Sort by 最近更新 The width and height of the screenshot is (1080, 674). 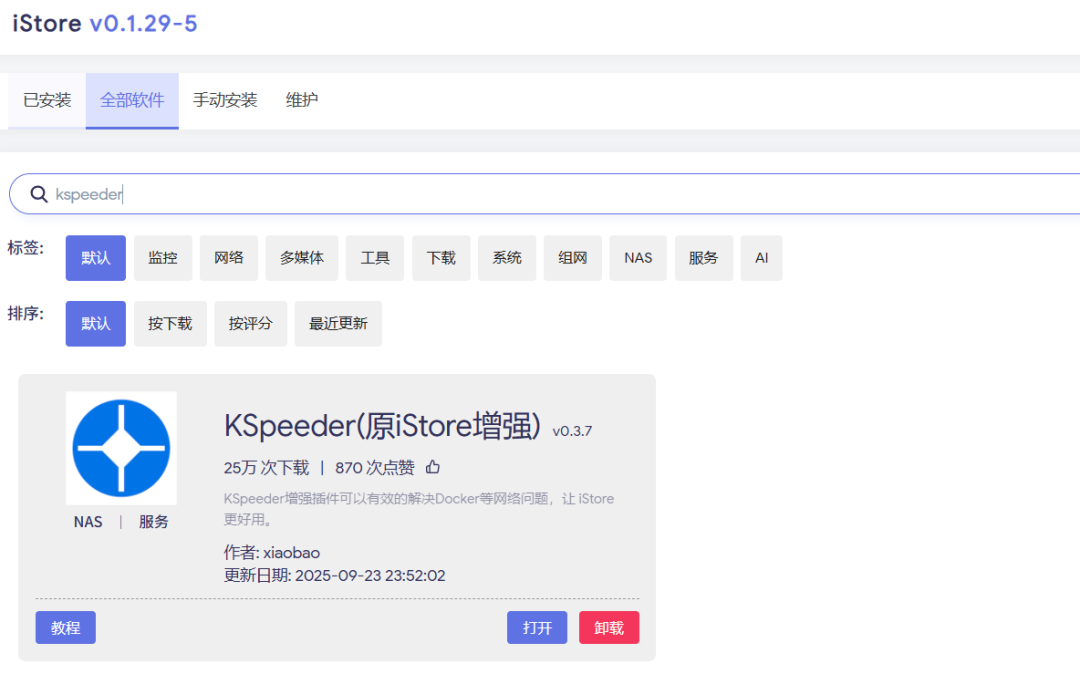point(338,324)
